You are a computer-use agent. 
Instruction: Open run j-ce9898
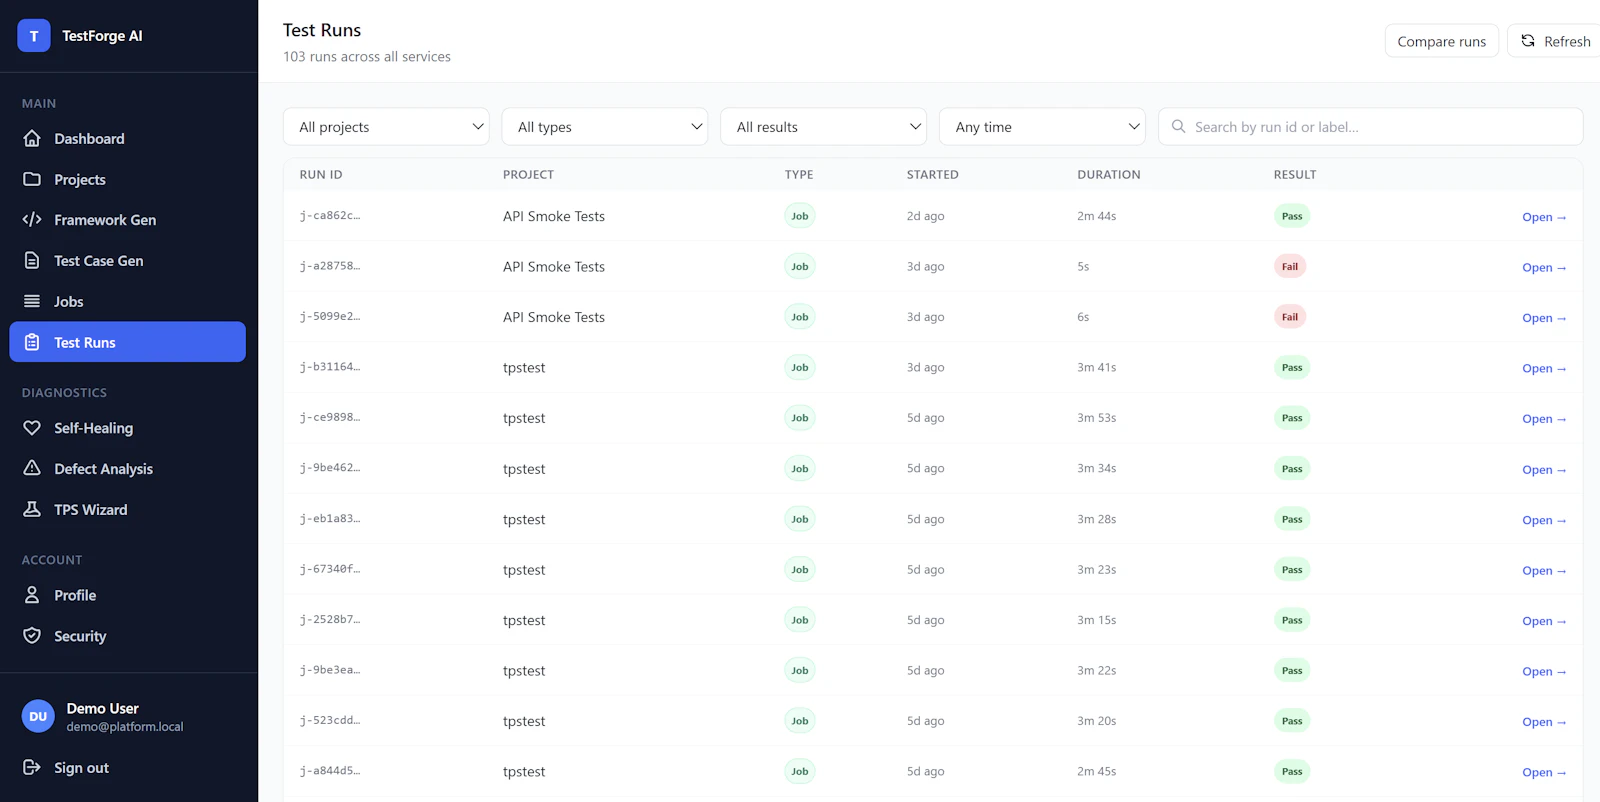pos(1544,419)
